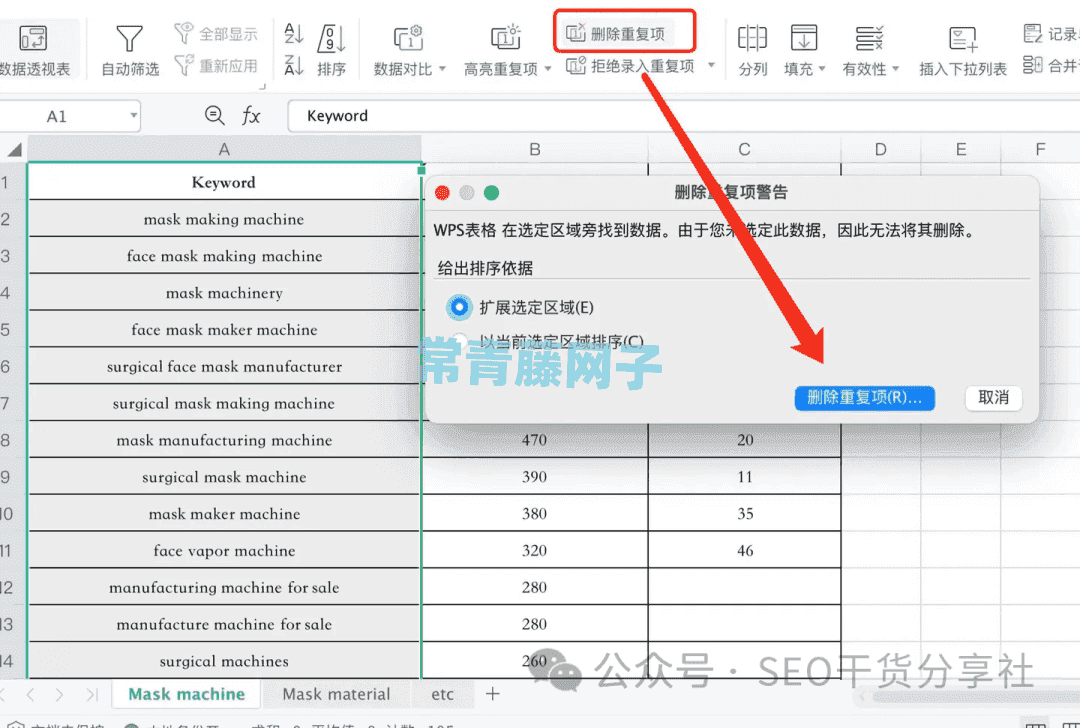Click cell 'surgical face mask manufacturer'
Image resolution: width=1080 pixels, height=728 pixels.
click(x=224, y=366)
